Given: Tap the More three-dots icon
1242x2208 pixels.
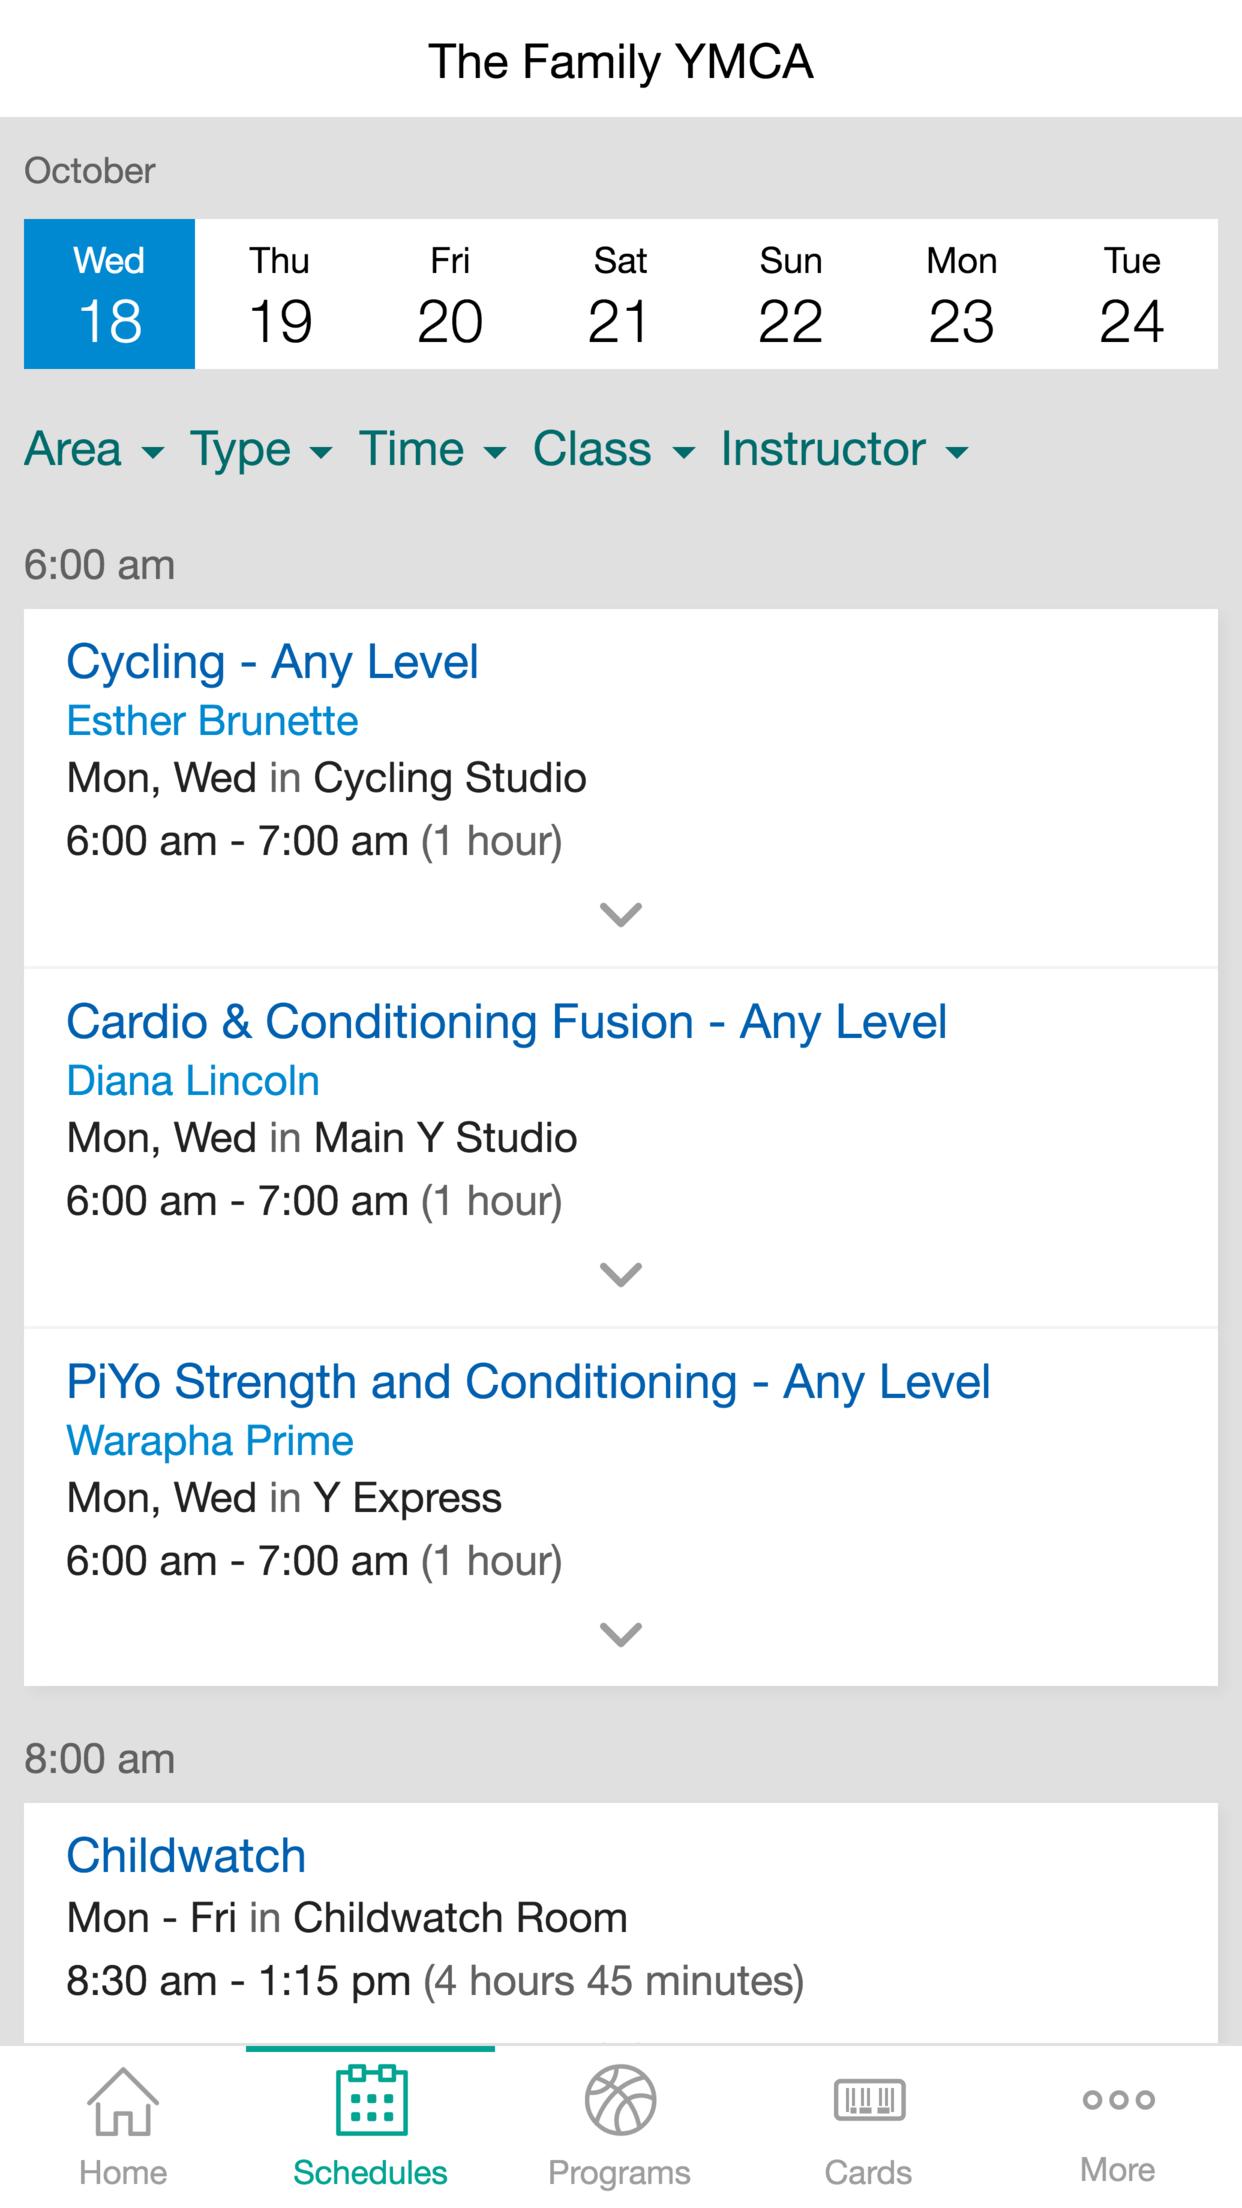Looking at the screenshot, I should tap(1118, 2100).
